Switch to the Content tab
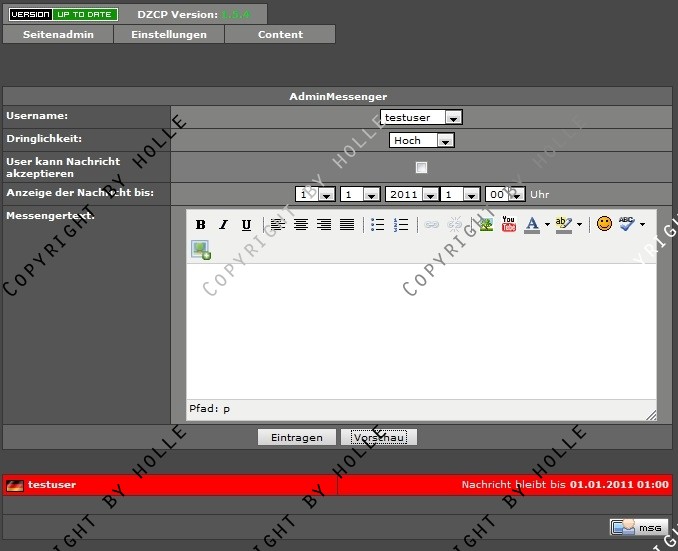Screen dimensions: 678x551 280,34
